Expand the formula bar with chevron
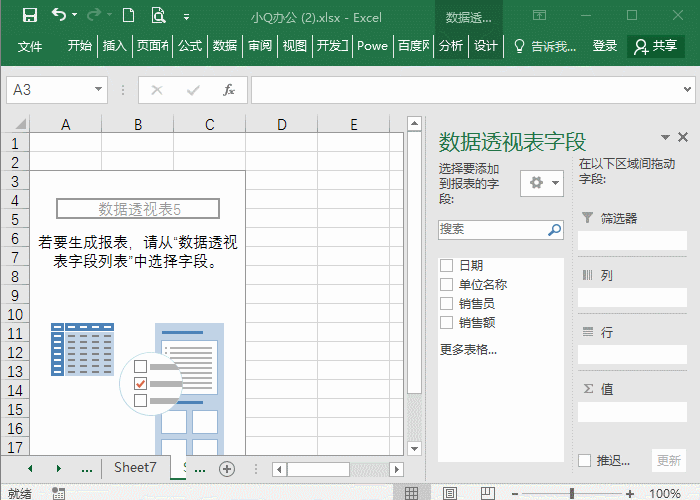700x500 pixels. pos(688,89)
